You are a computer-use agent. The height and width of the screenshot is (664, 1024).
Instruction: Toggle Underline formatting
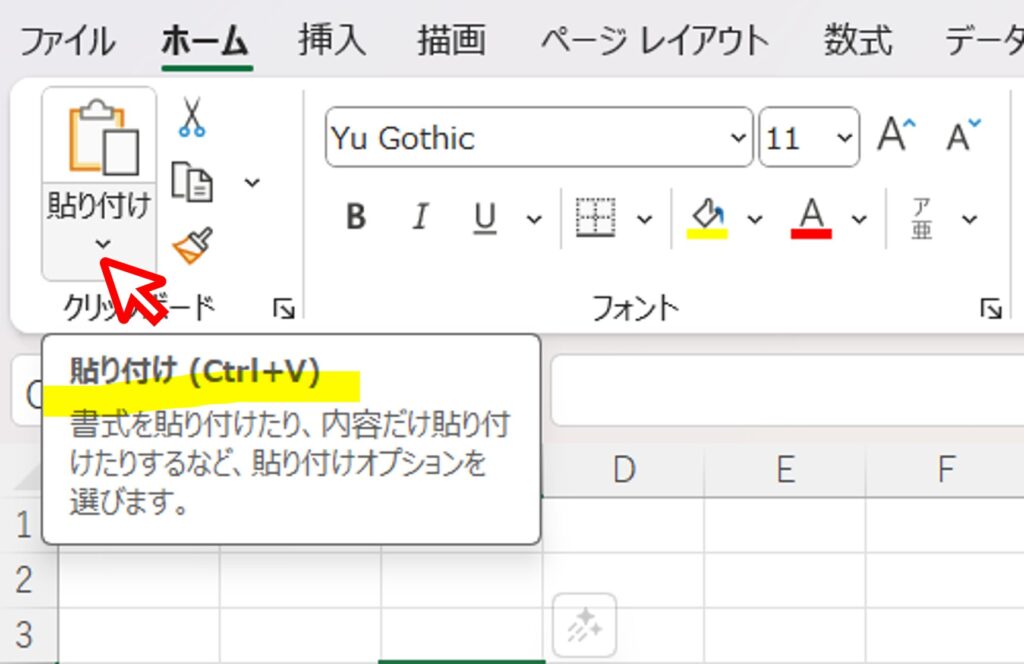[486, 218]
